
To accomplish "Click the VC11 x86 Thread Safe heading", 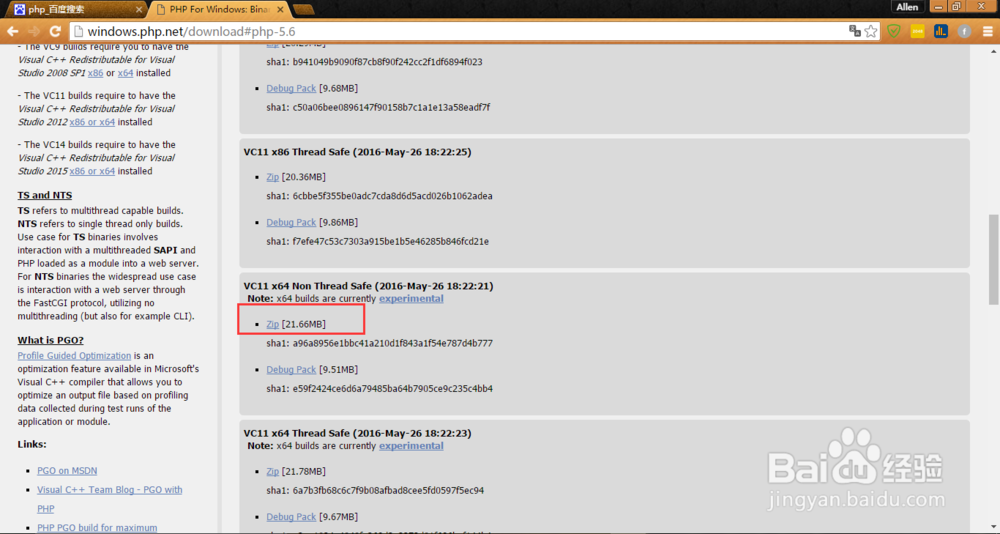I will coord(357,152).
